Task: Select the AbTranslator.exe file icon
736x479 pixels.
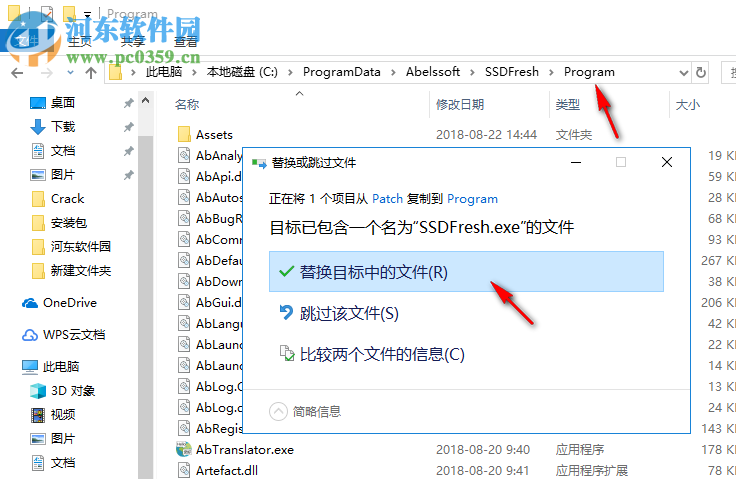Action: 184,449
